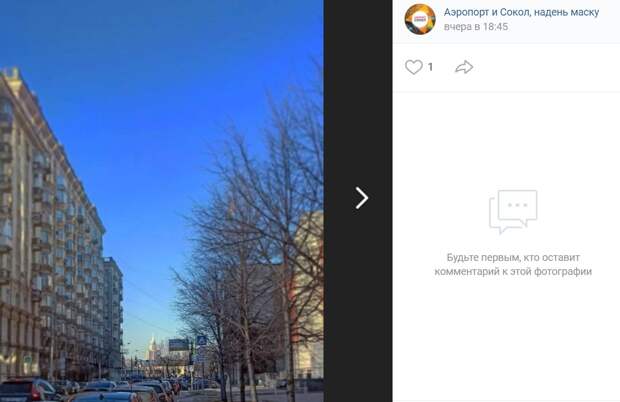Click the text Будьте первым, кто оставит комментарий

513,264
